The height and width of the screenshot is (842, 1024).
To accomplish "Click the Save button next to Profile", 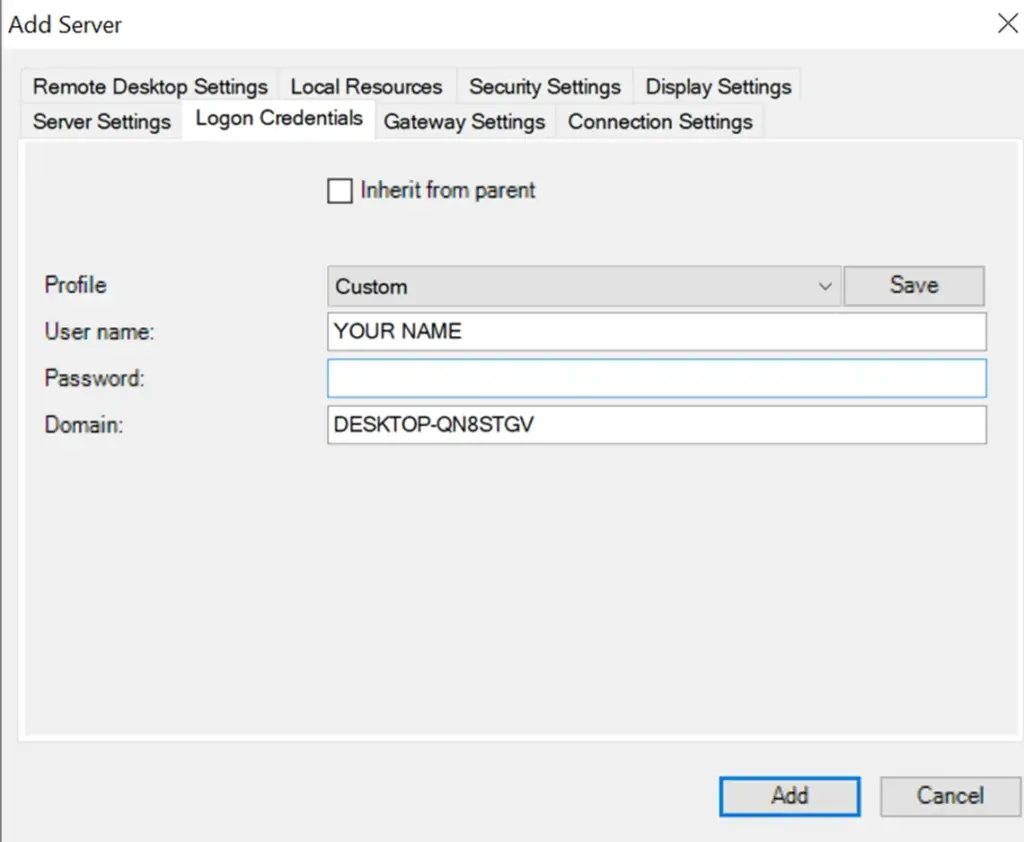I will click(913, 285).
